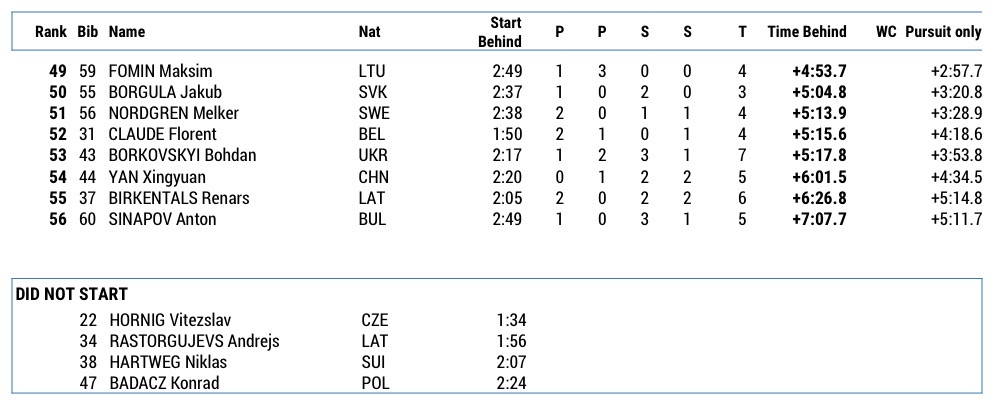Select HARTWEG Niklas in DNS list
Viewport: 998px width, 405px height.
pos(167,362)
